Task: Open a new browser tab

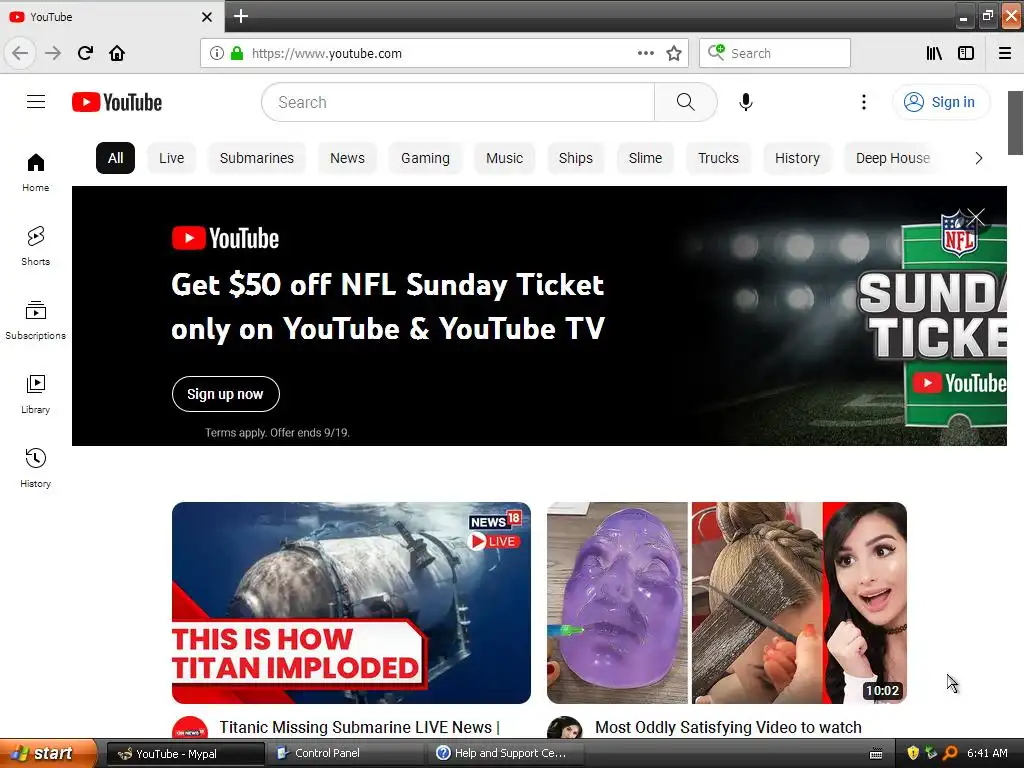Action: pyautogui.click(x=241, y=16)
